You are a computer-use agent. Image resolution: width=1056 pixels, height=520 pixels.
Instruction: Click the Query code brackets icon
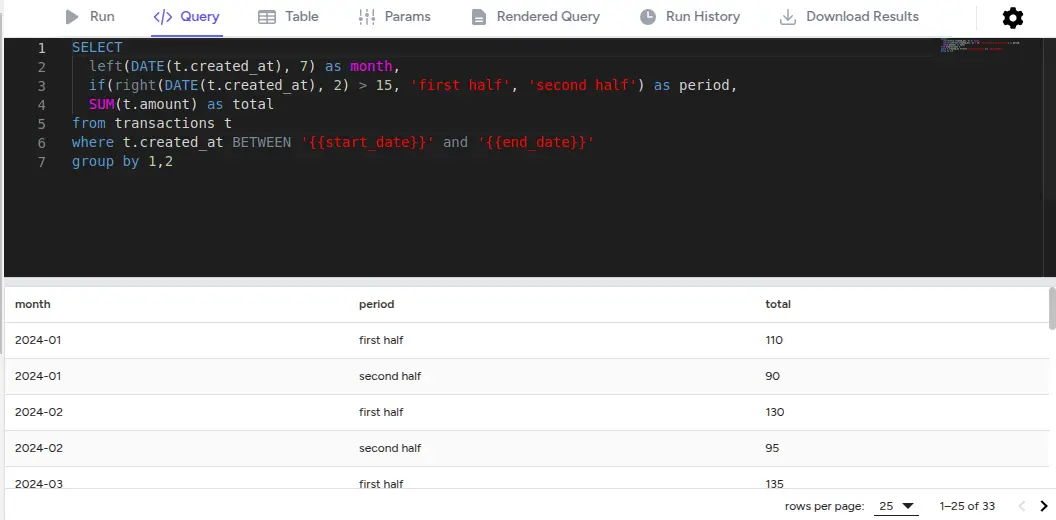[x=163, y=17]
